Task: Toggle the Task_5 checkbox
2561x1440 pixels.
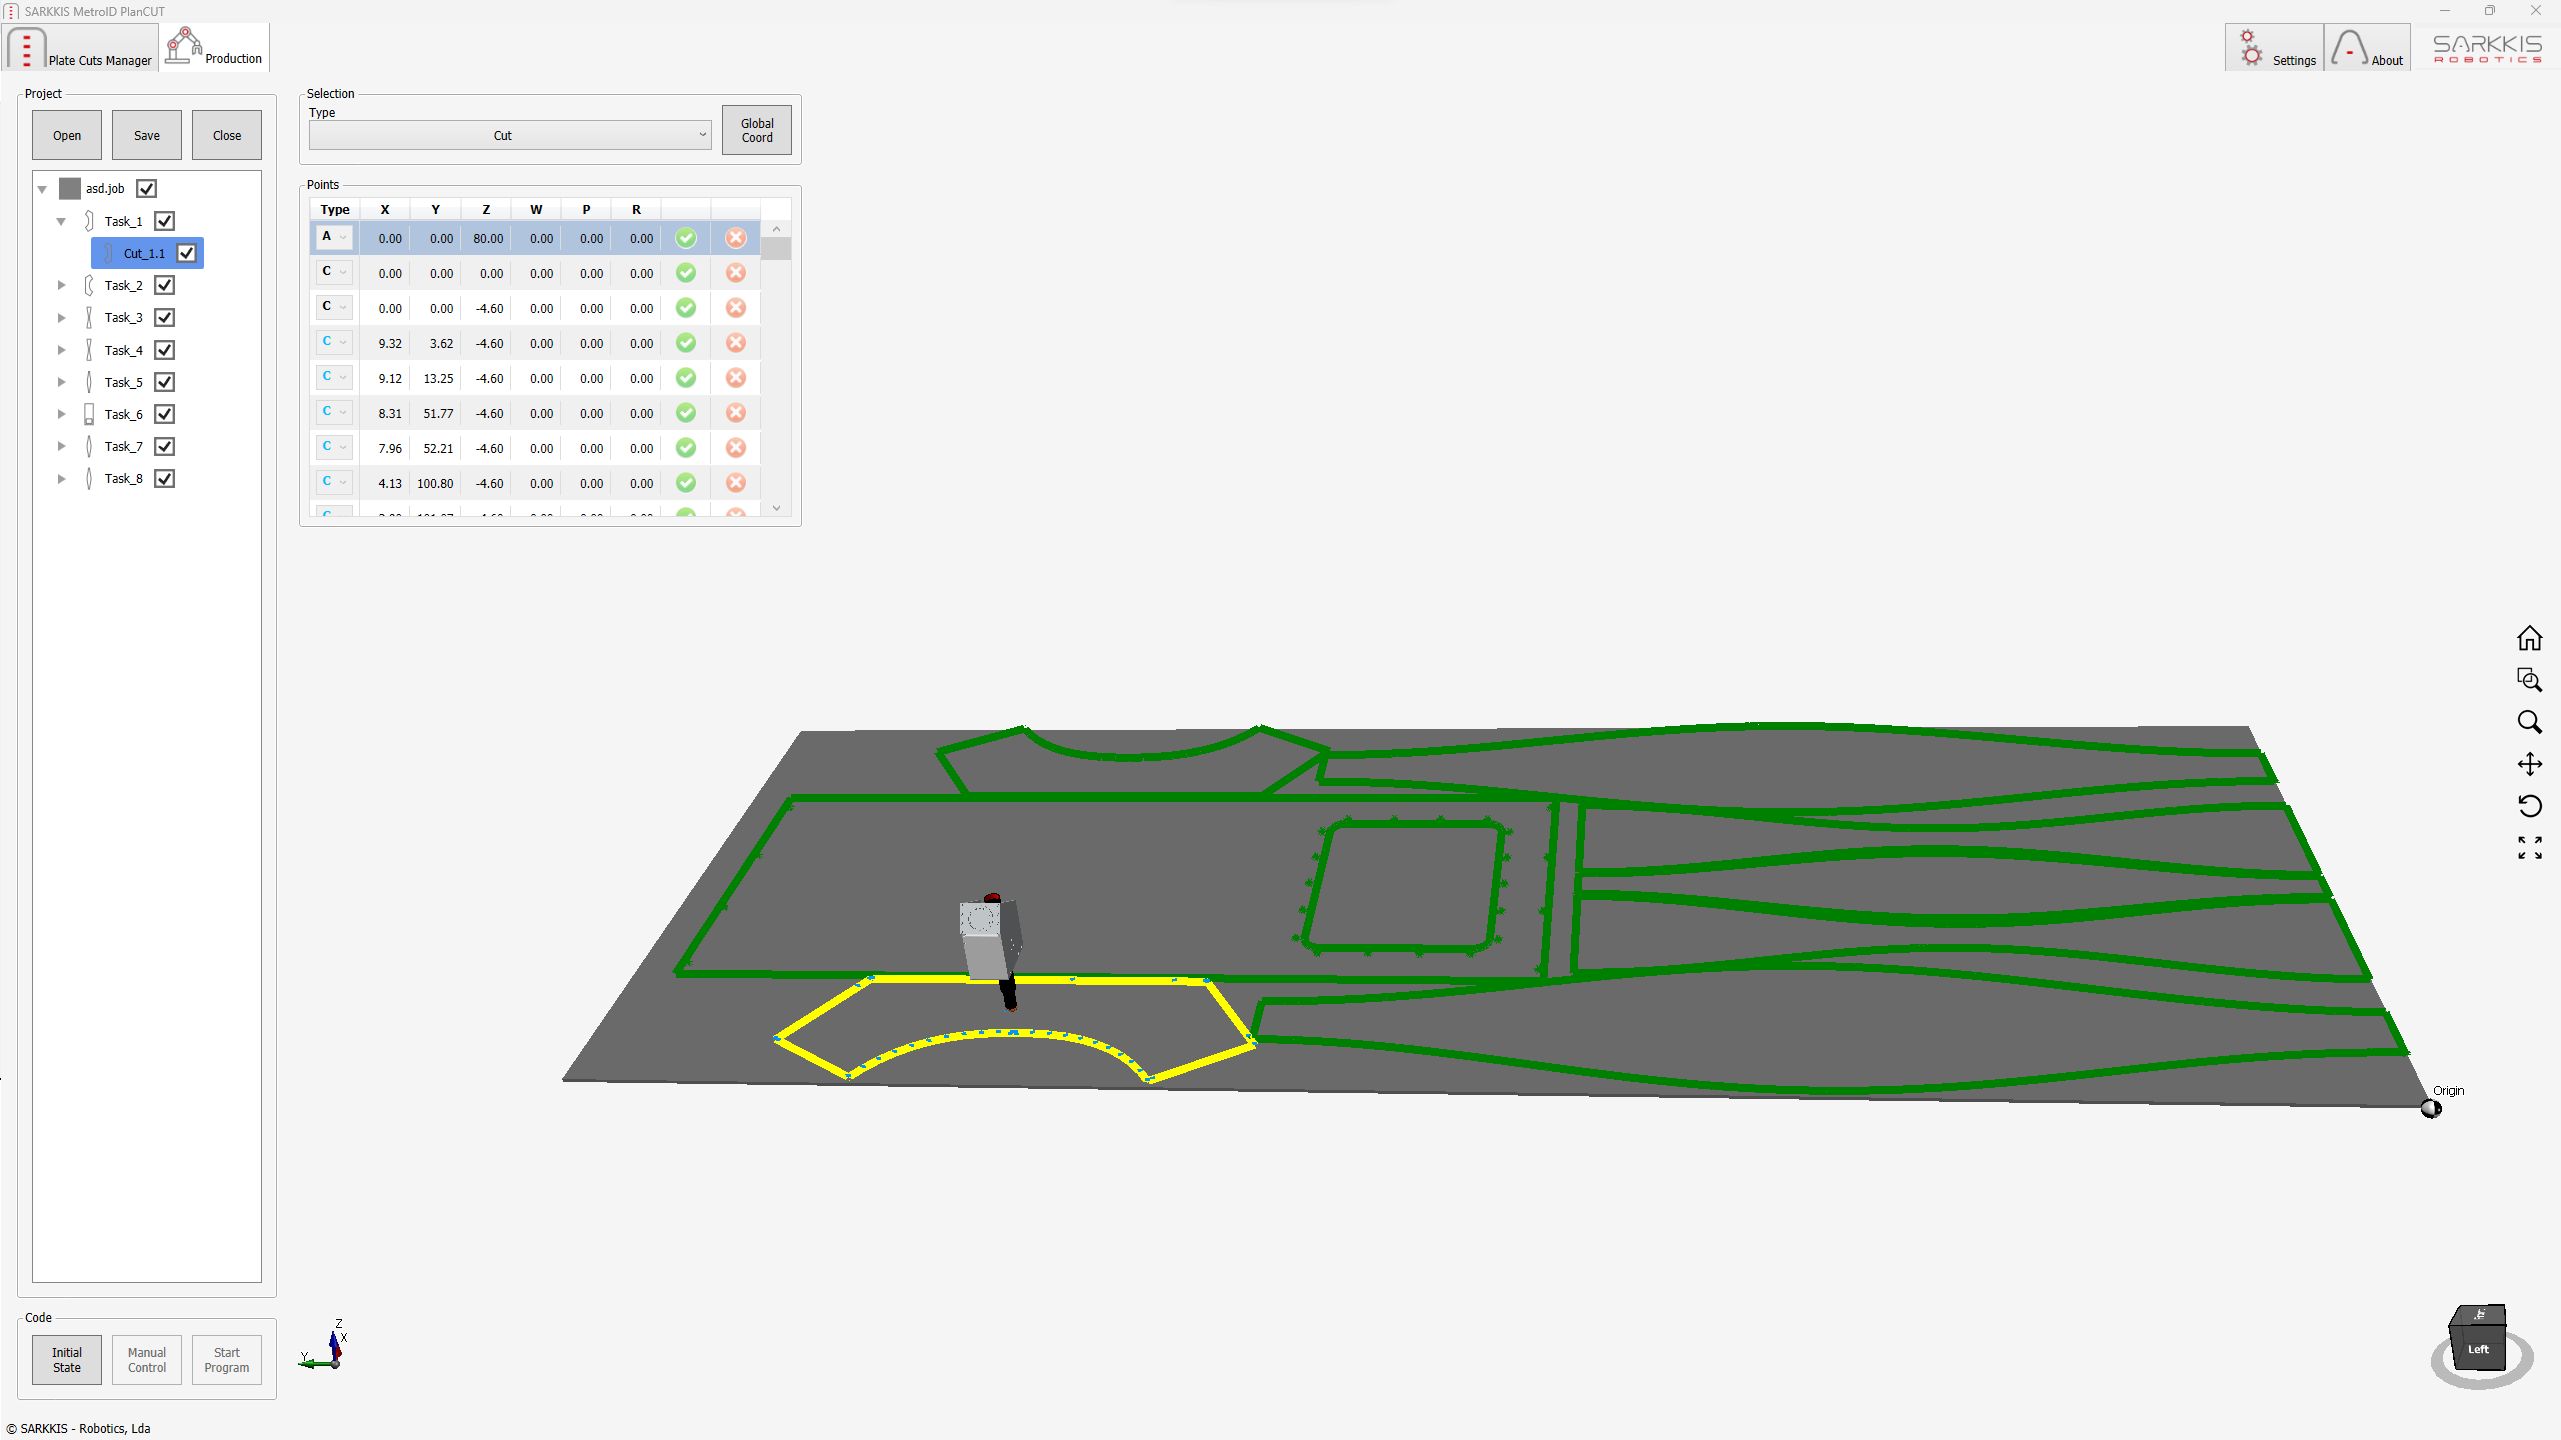Action: tap(165, 382)
